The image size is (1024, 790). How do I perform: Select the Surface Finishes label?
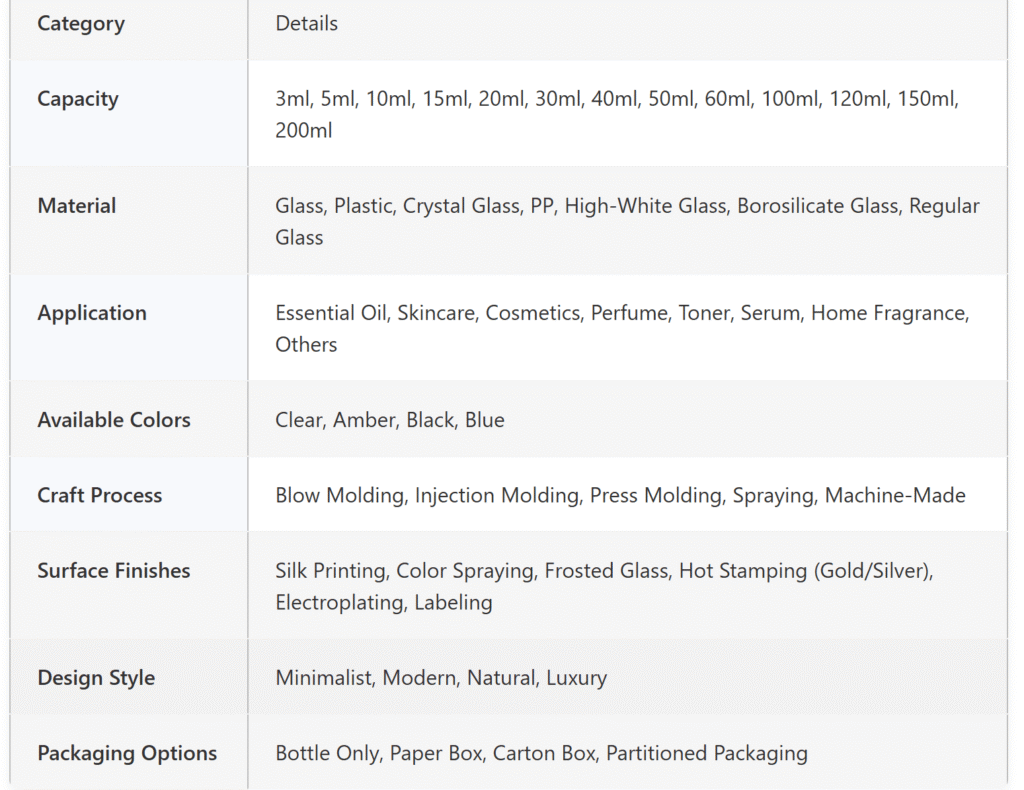114,571
